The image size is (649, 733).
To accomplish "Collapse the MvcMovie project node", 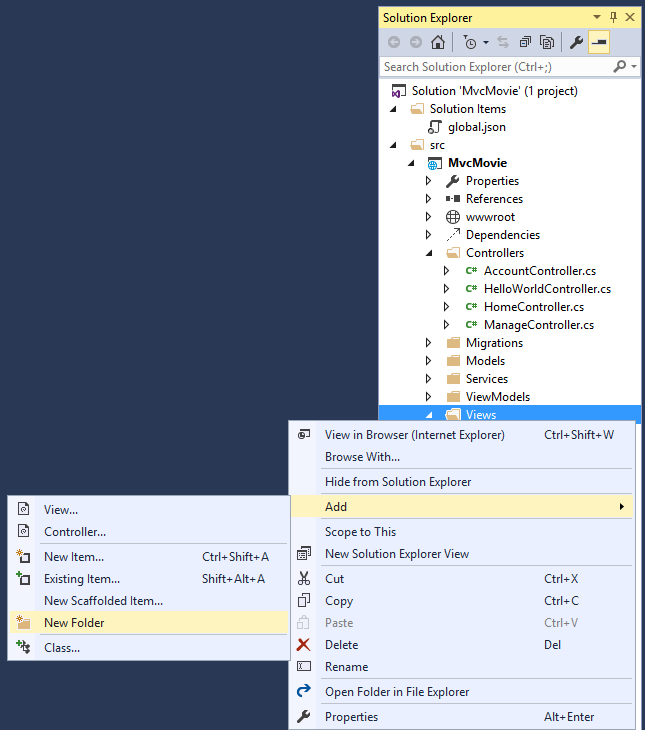I will tap(413, 164).
